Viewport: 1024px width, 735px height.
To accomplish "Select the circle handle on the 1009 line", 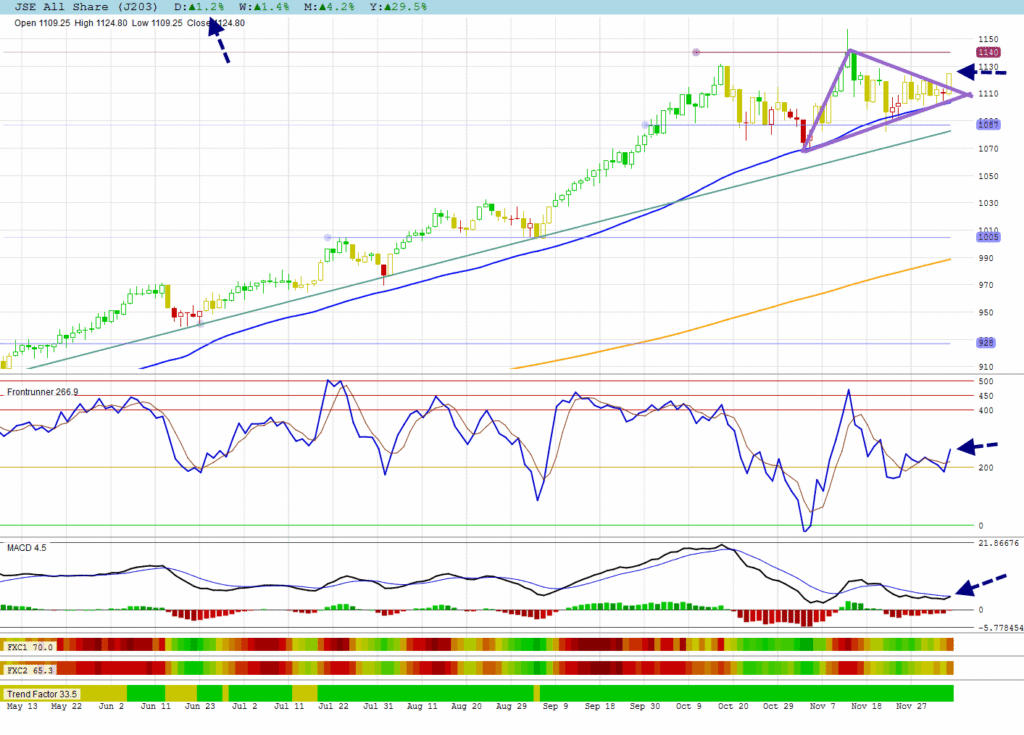I will (x=327, y=237).
